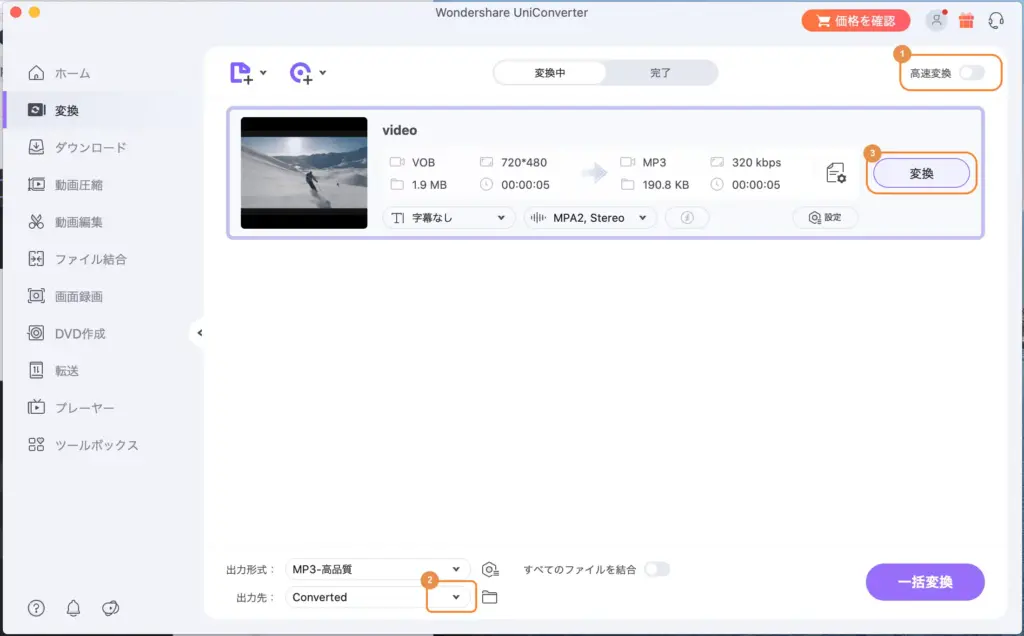Start batch conversion with 一括変換
Screen dimensions: 1024x636
click(x=924, y=582)
